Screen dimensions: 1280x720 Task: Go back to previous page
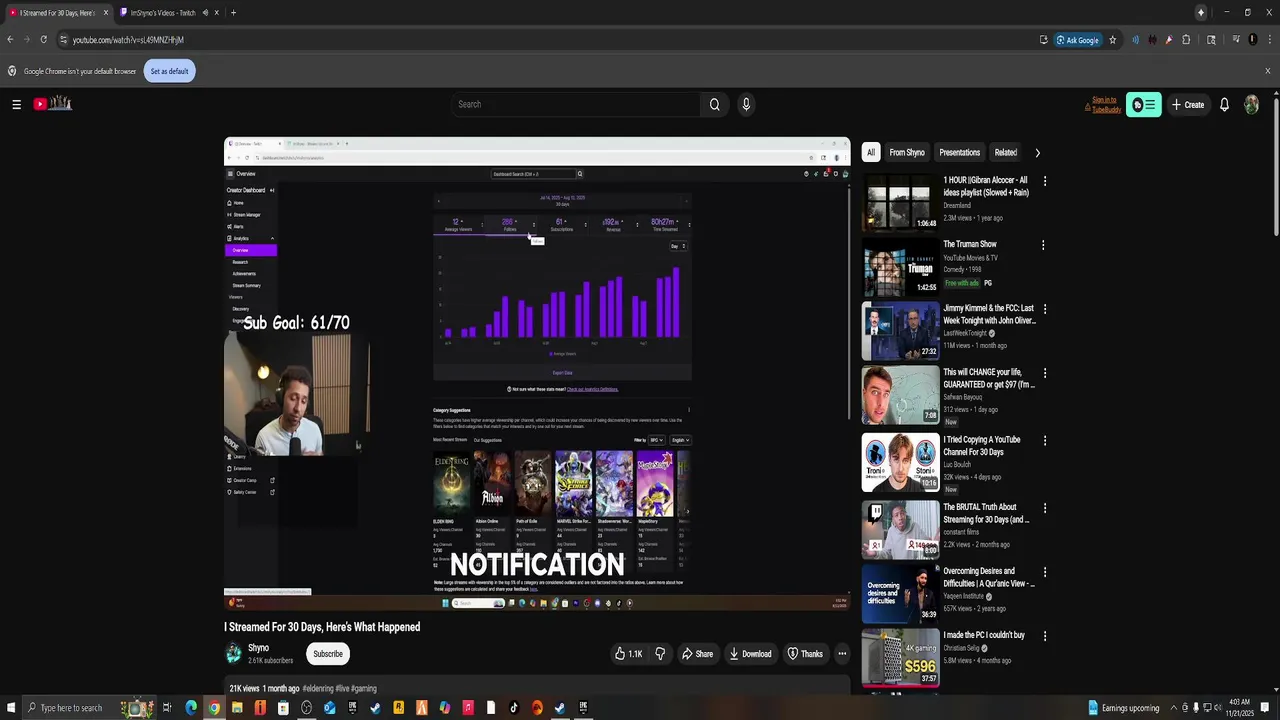point(10,40)
